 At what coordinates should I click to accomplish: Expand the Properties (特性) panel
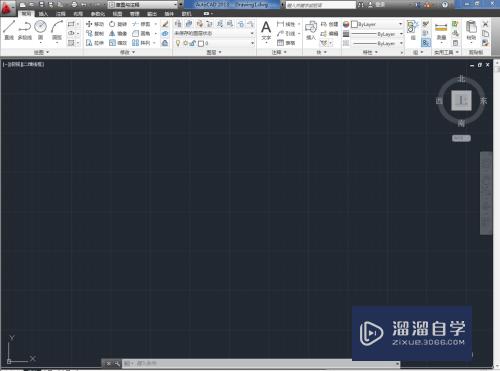(370, 52)
